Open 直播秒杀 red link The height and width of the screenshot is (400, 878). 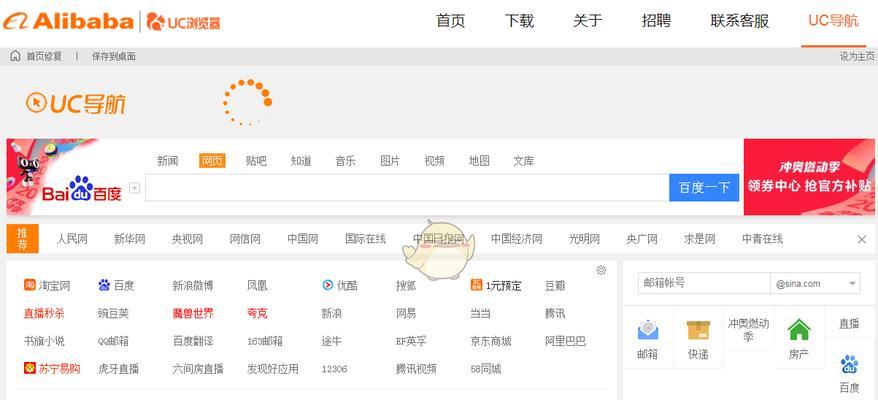click(44, 313)
